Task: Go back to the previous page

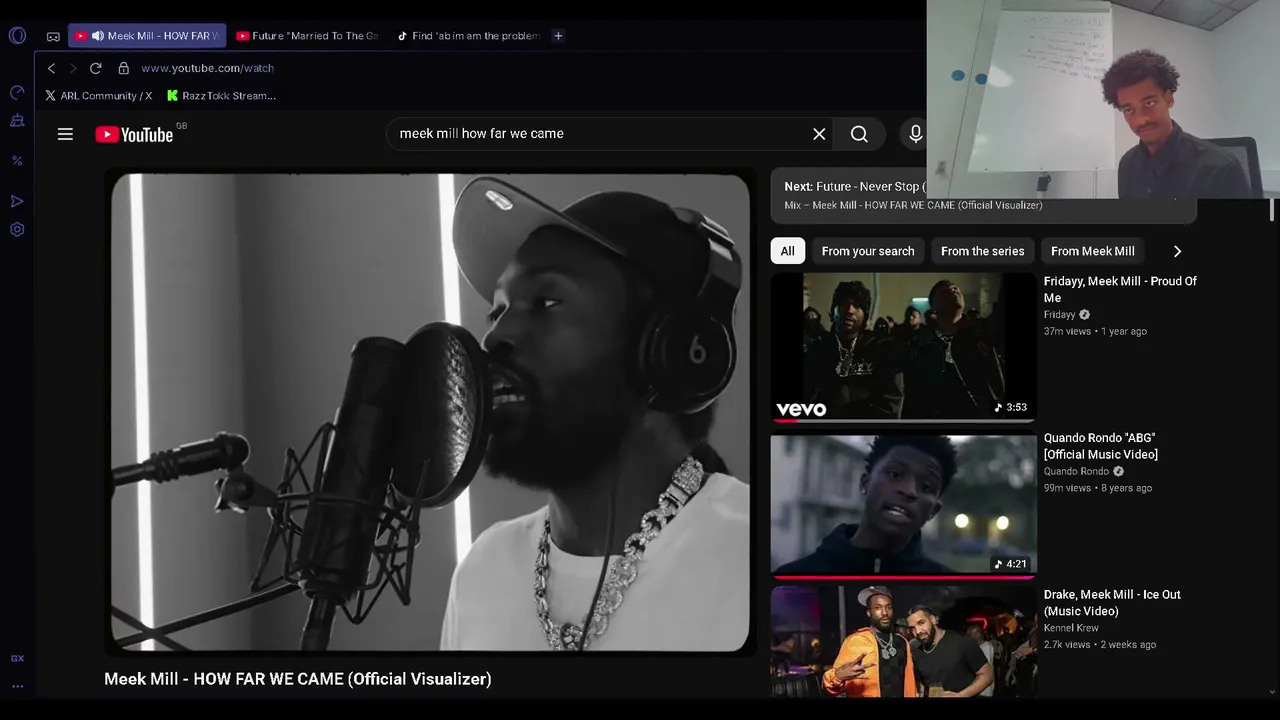Action: (x=52, y=68)
